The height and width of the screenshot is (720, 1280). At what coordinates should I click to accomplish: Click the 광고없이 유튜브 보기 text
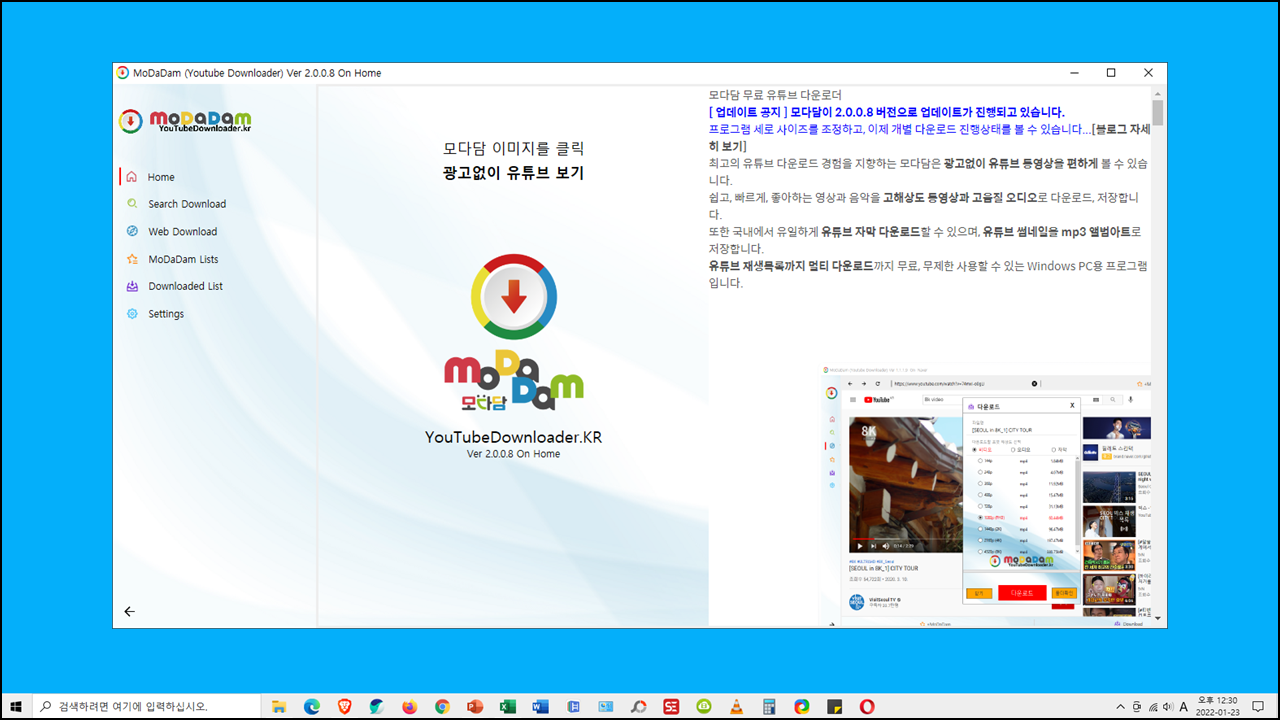[x=513, y=173]
